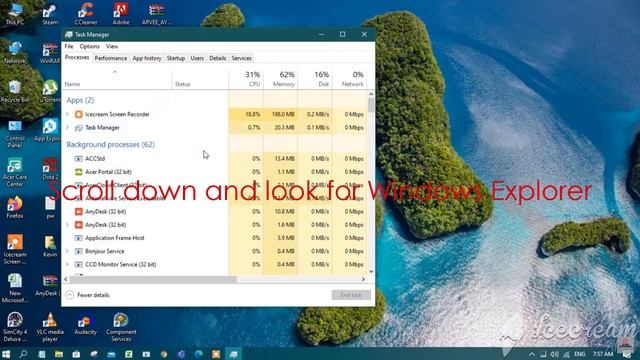Click the horizontal scrollbar thumb
Screen dimensions: 640x360
pos(153,280)
